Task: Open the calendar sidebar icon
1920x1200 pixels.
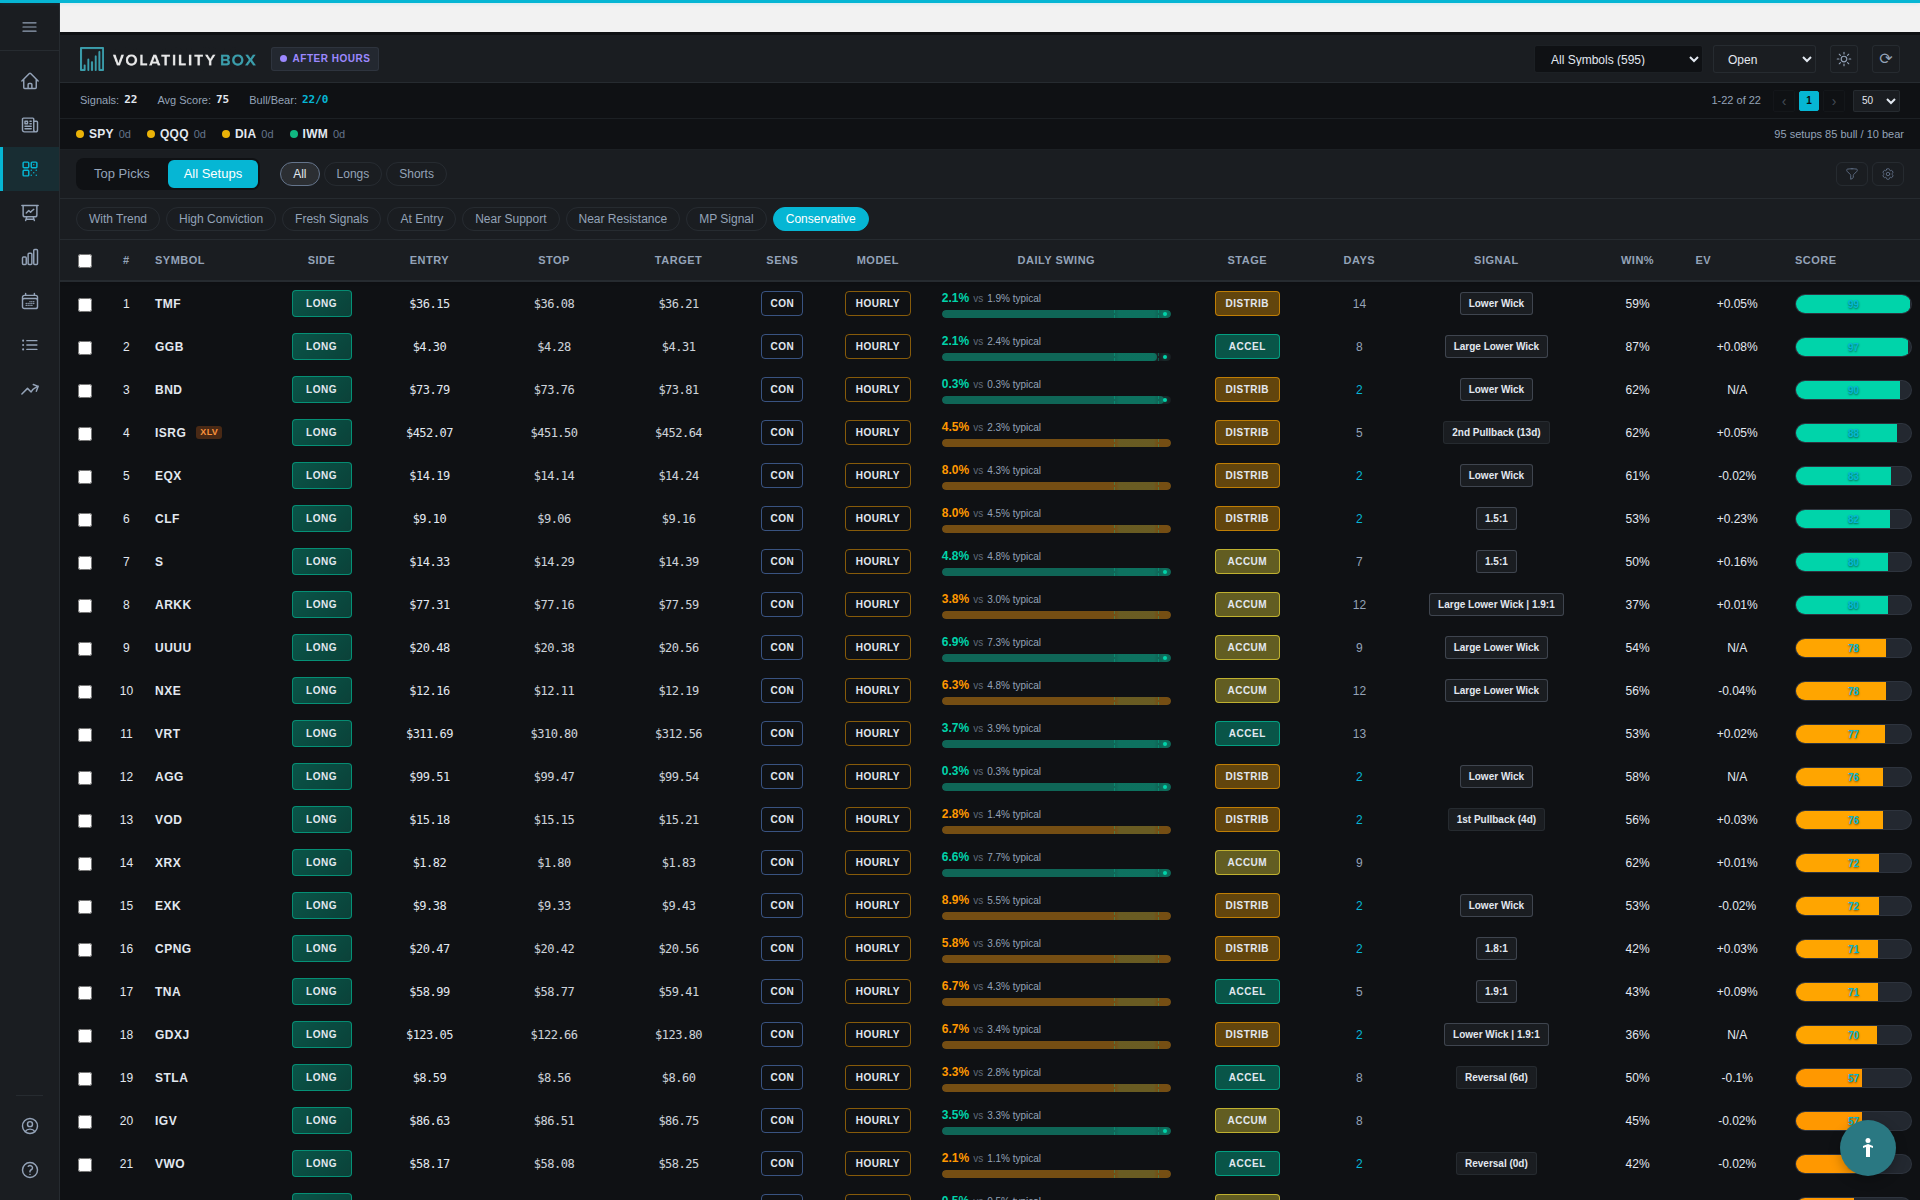Action: pyautogui.click(x=30, y=301)
